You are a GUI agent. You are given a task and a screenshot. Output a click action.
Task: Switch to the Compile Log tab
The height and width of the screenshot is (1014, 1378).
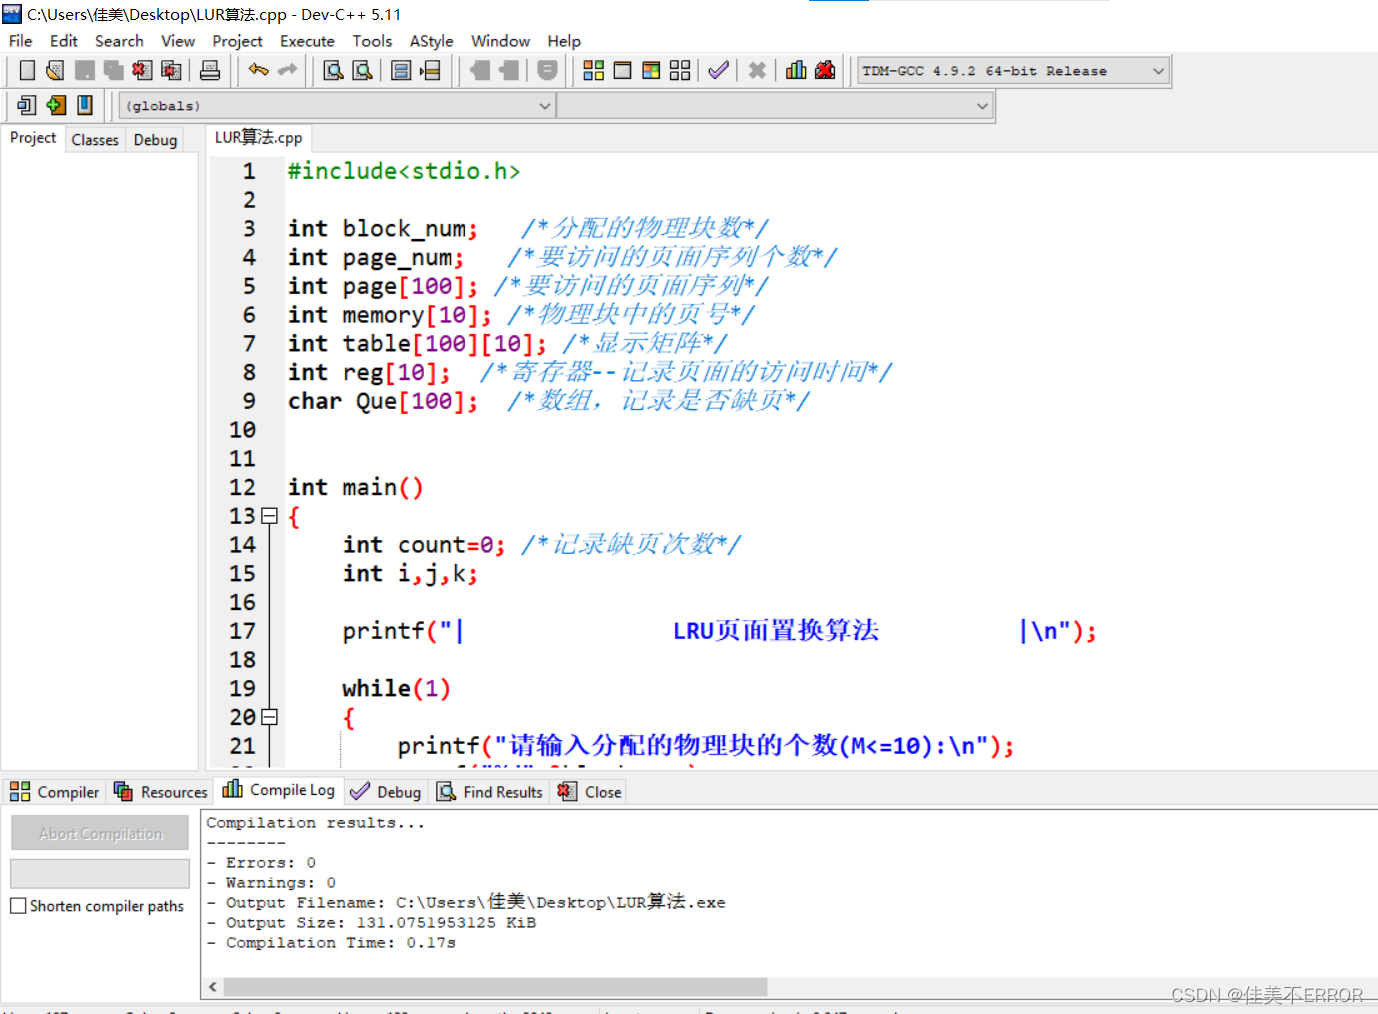click(279, 790)
